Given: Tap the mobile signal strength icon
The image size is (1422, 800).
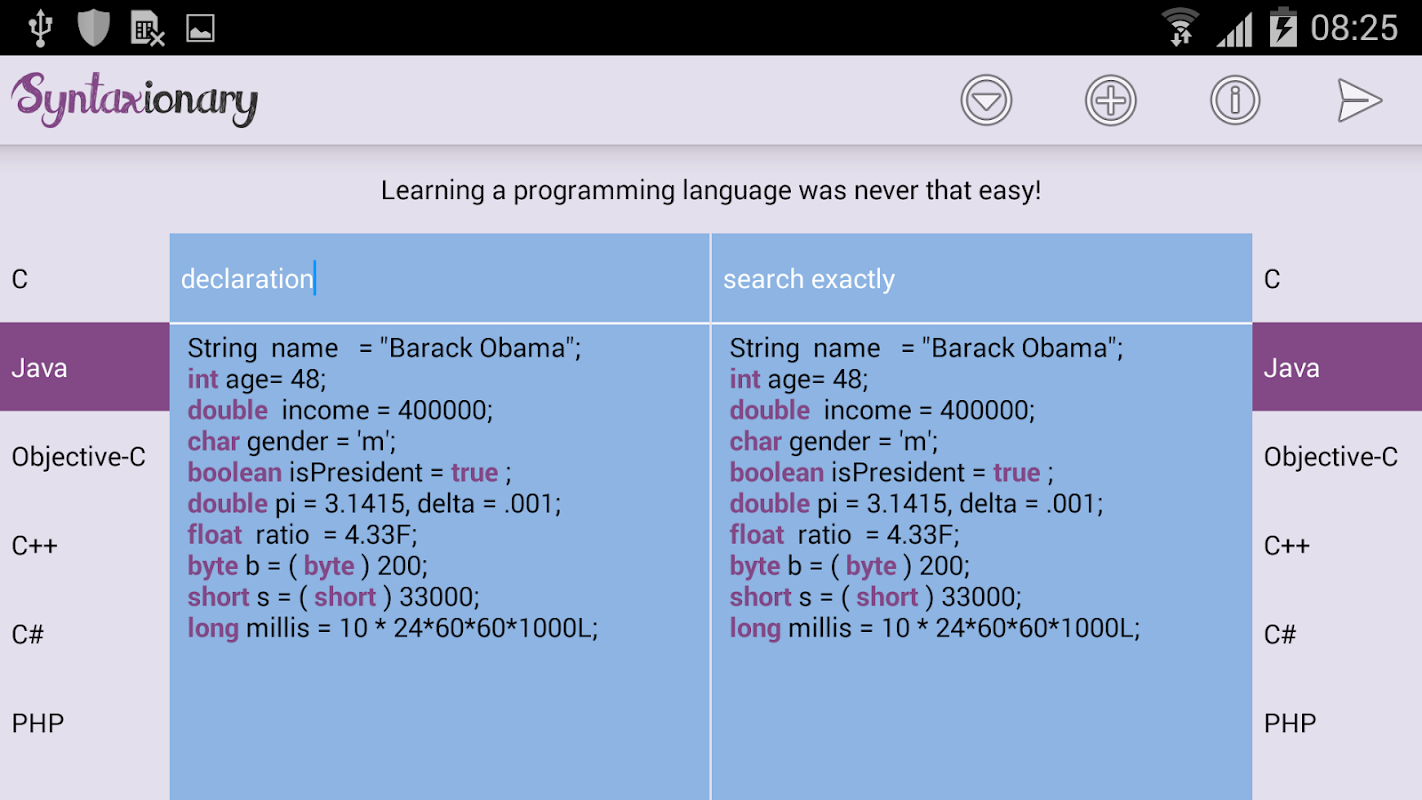Looking at the screenshot, I should (x=1235, y=30).
